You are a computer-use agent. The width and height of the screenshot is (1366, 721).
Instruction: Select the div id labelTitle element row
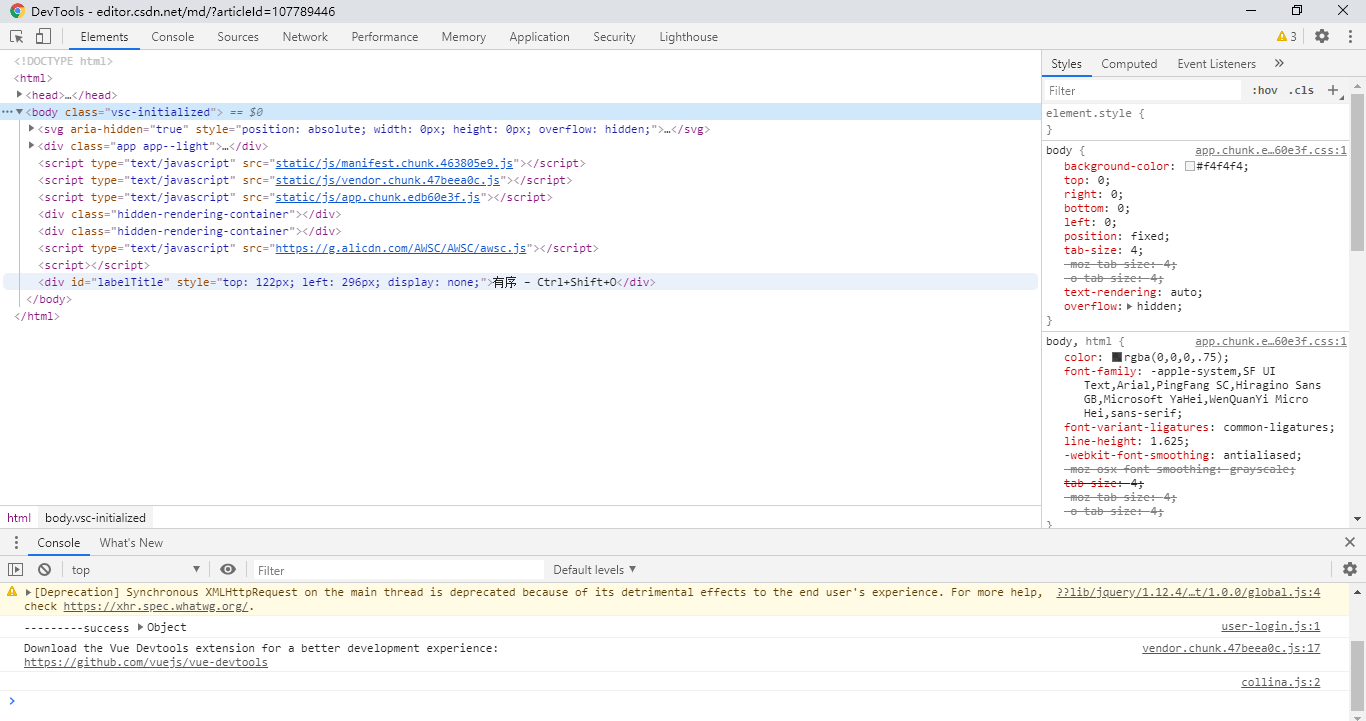[520, 282]
